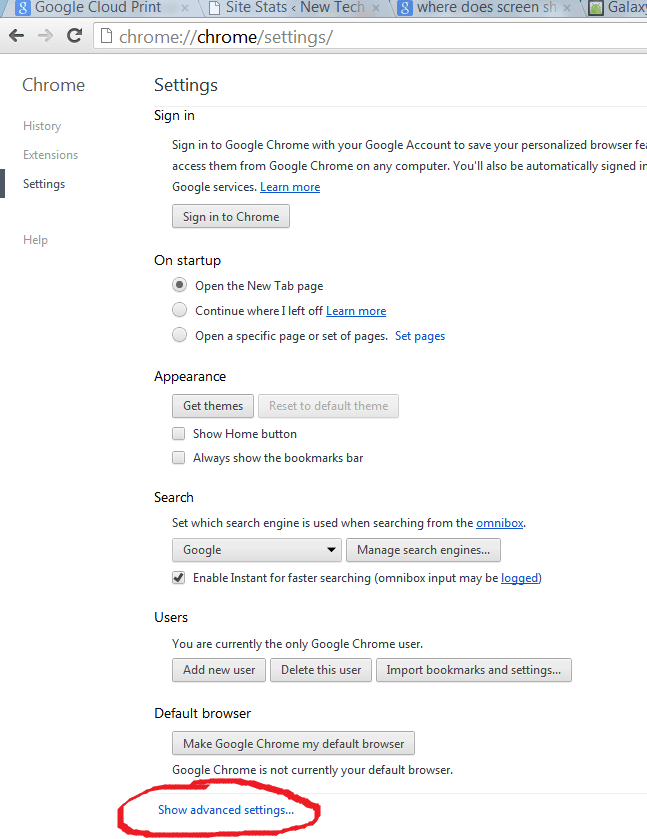647x839 pixels.
Task: Choose Continue where I left off
Action: [179, 311]
